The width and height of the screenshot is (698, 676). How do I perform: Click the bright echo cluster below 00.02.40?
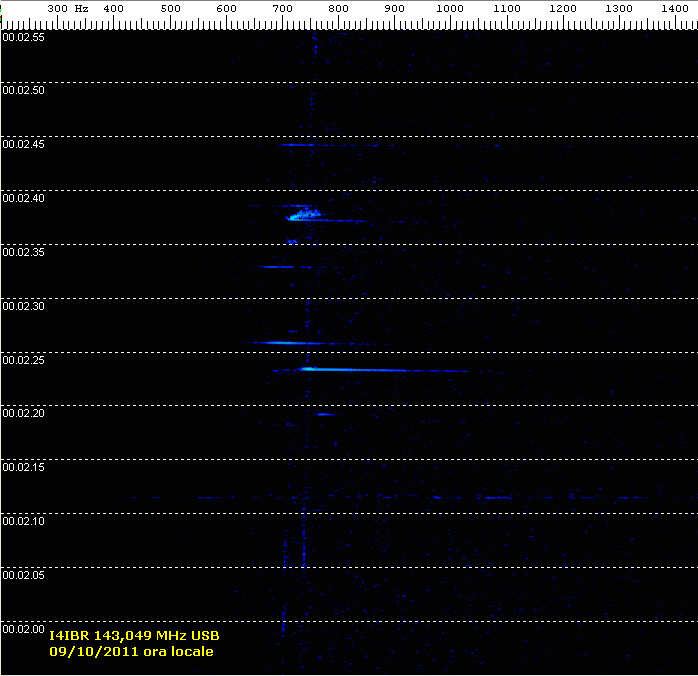[304, 215]
